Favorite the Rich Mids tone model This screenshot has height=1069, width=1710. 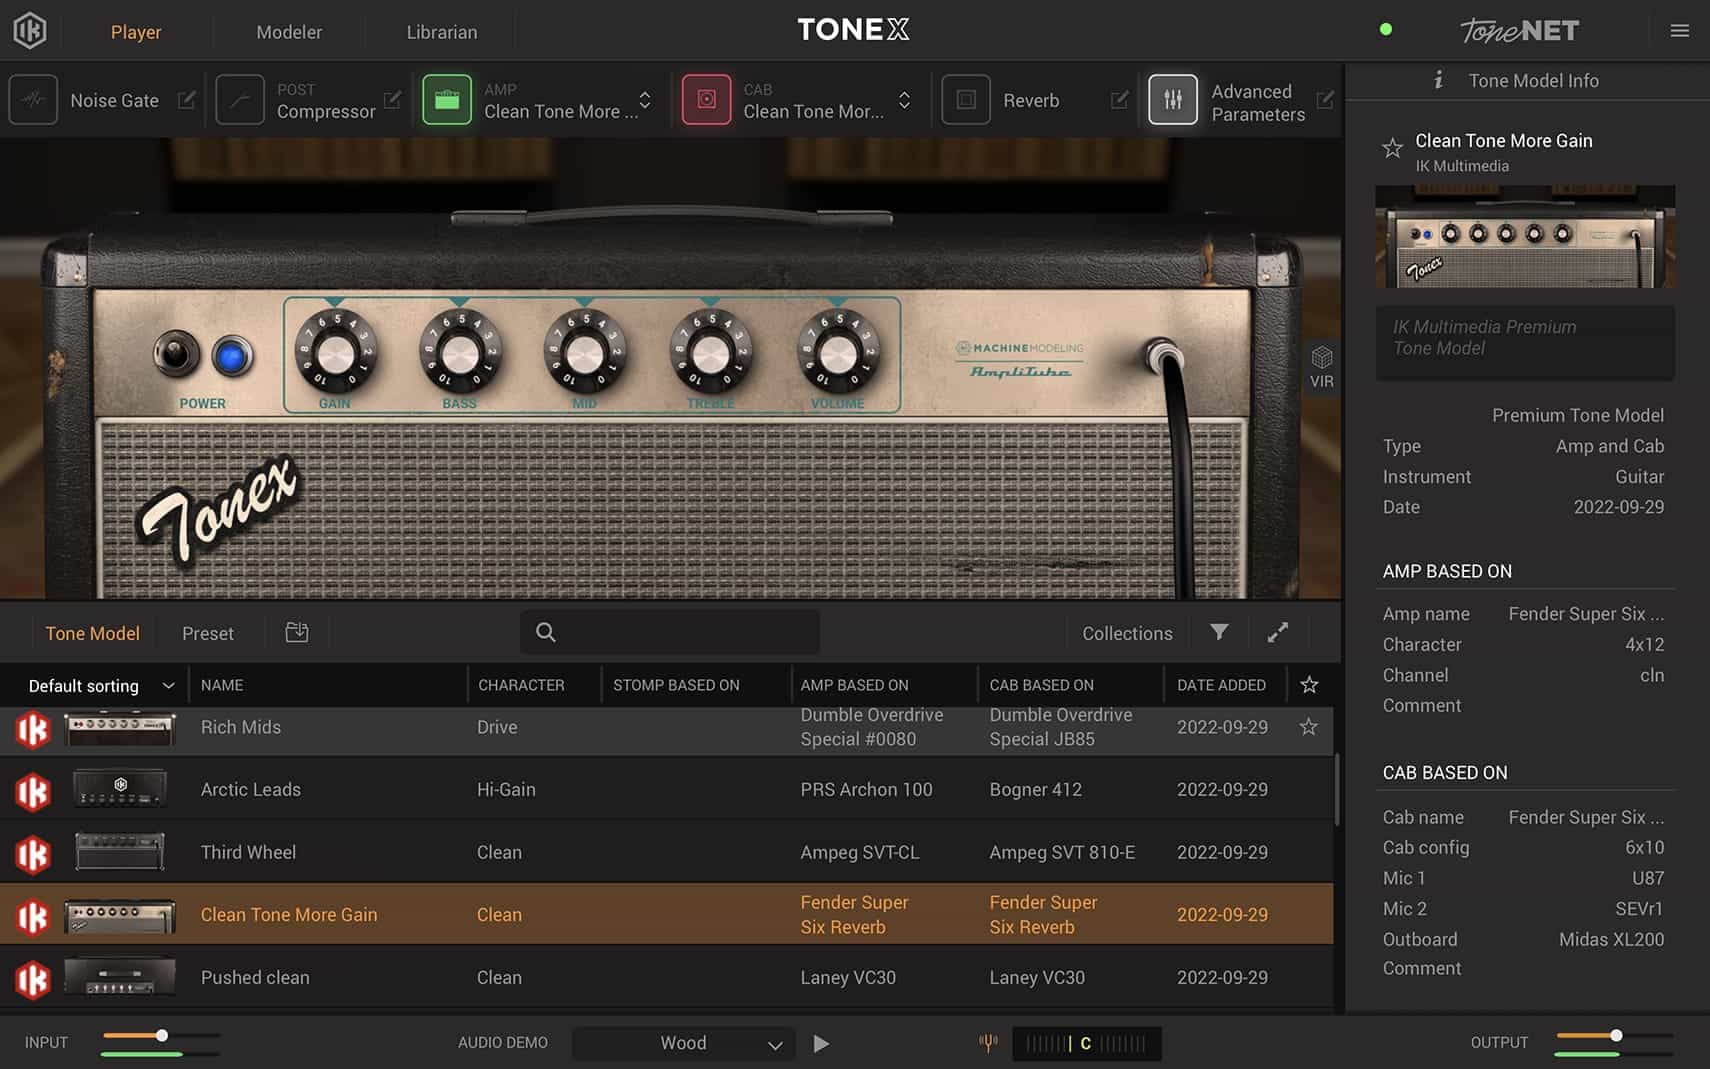click(x=1308, y=727)
